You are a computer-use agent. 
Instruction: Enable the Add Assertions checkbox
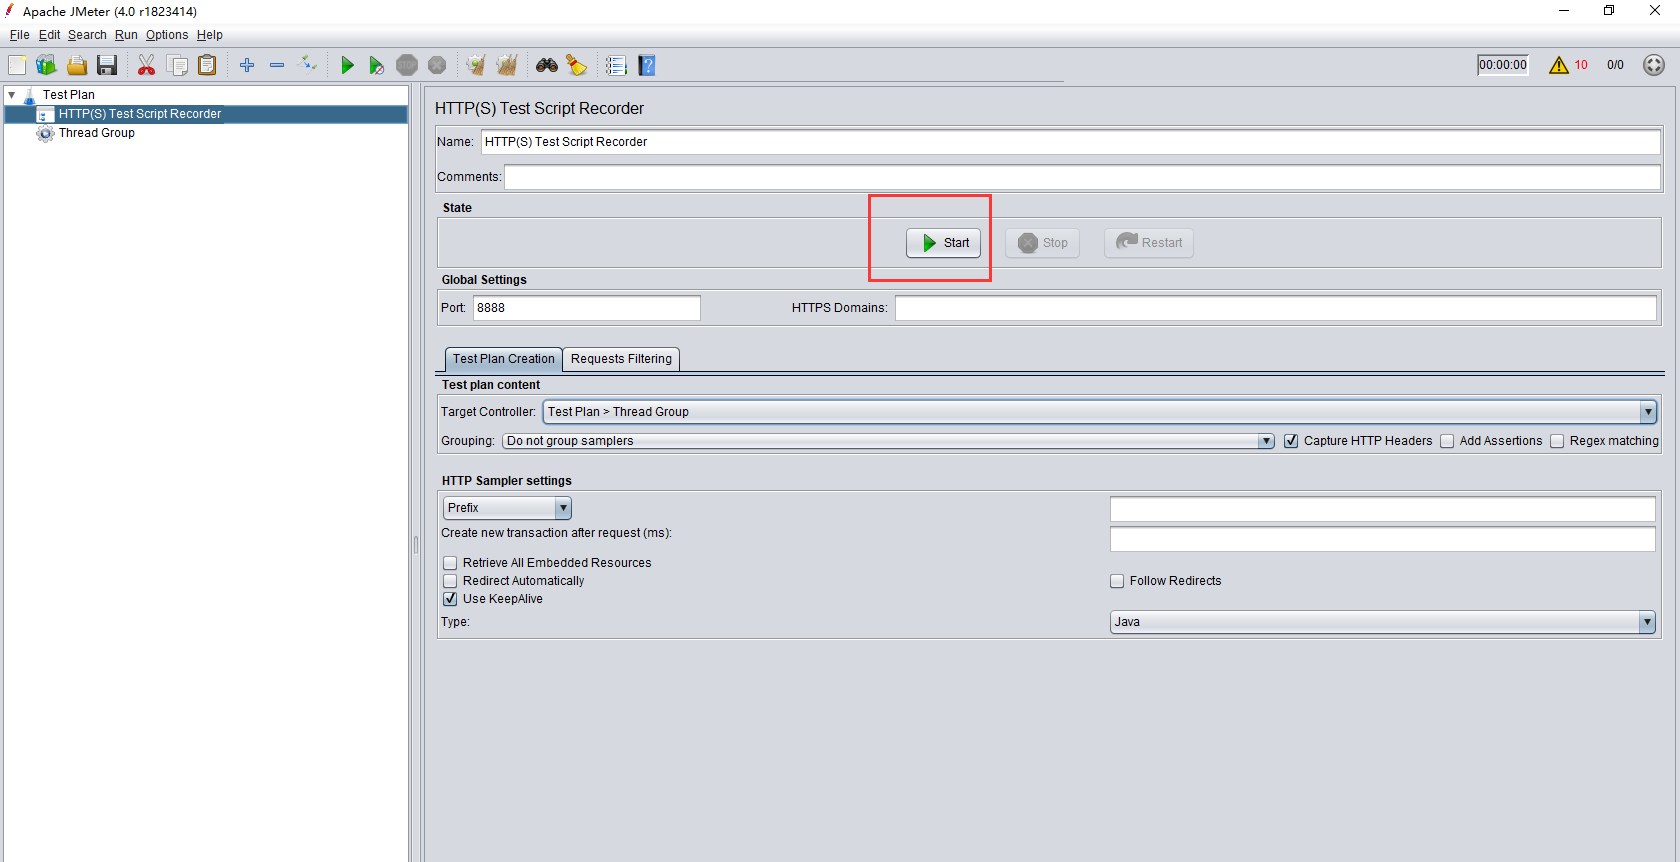[x=1447, y=441]
